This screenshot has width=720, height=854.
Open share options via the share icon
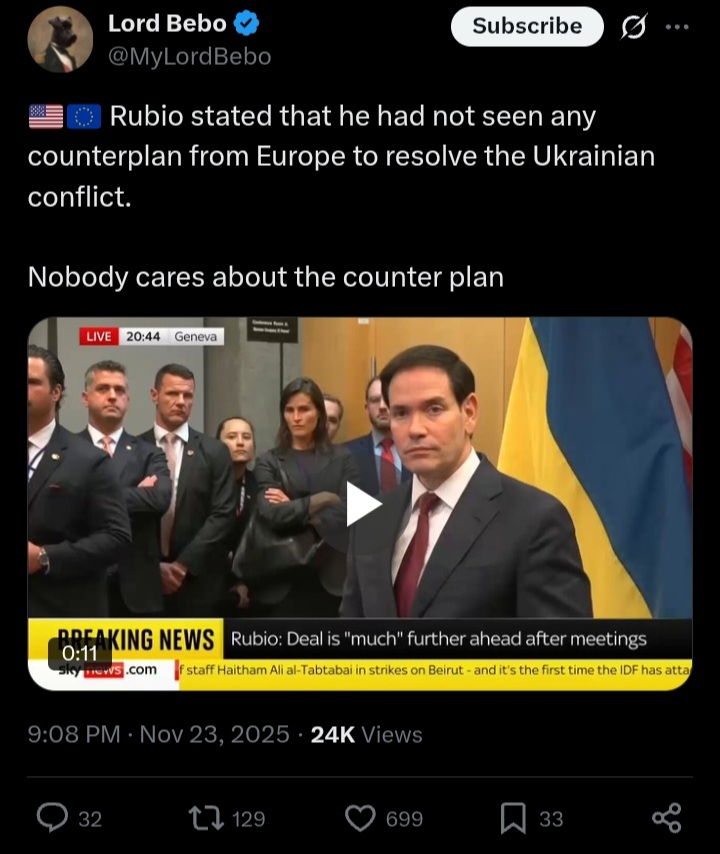[x=667, y=818]
